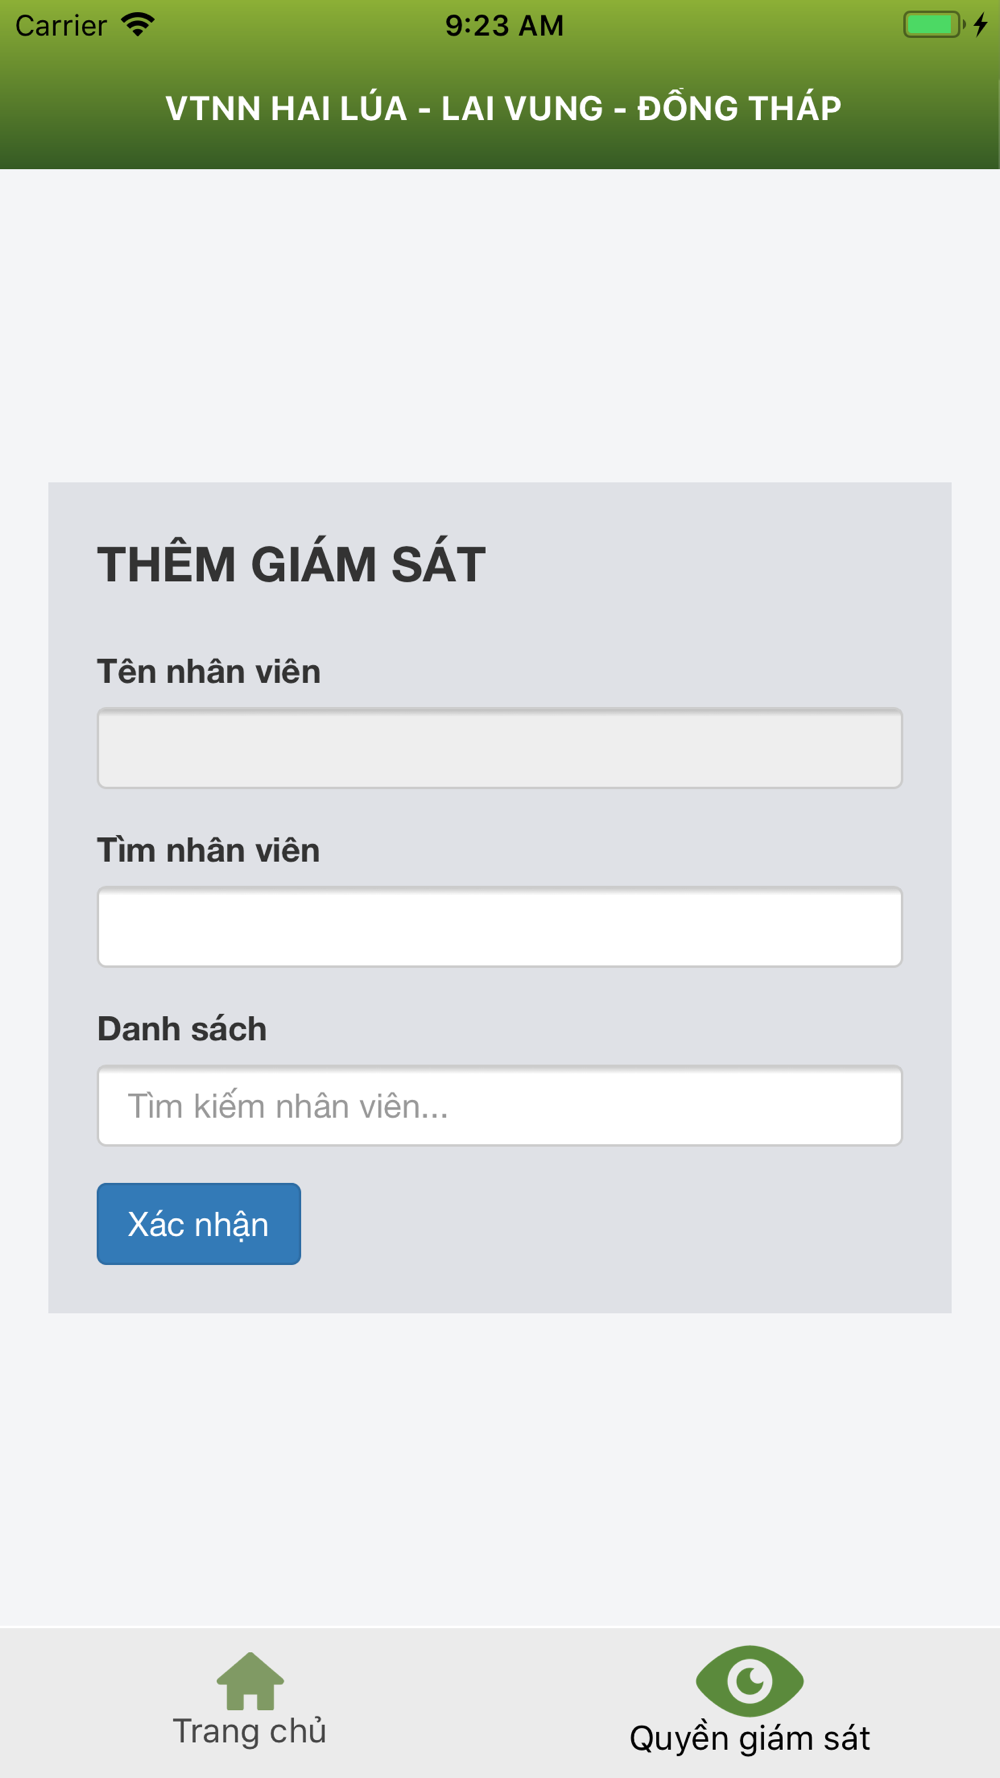Click blank area above the form panel

[500, 325]
